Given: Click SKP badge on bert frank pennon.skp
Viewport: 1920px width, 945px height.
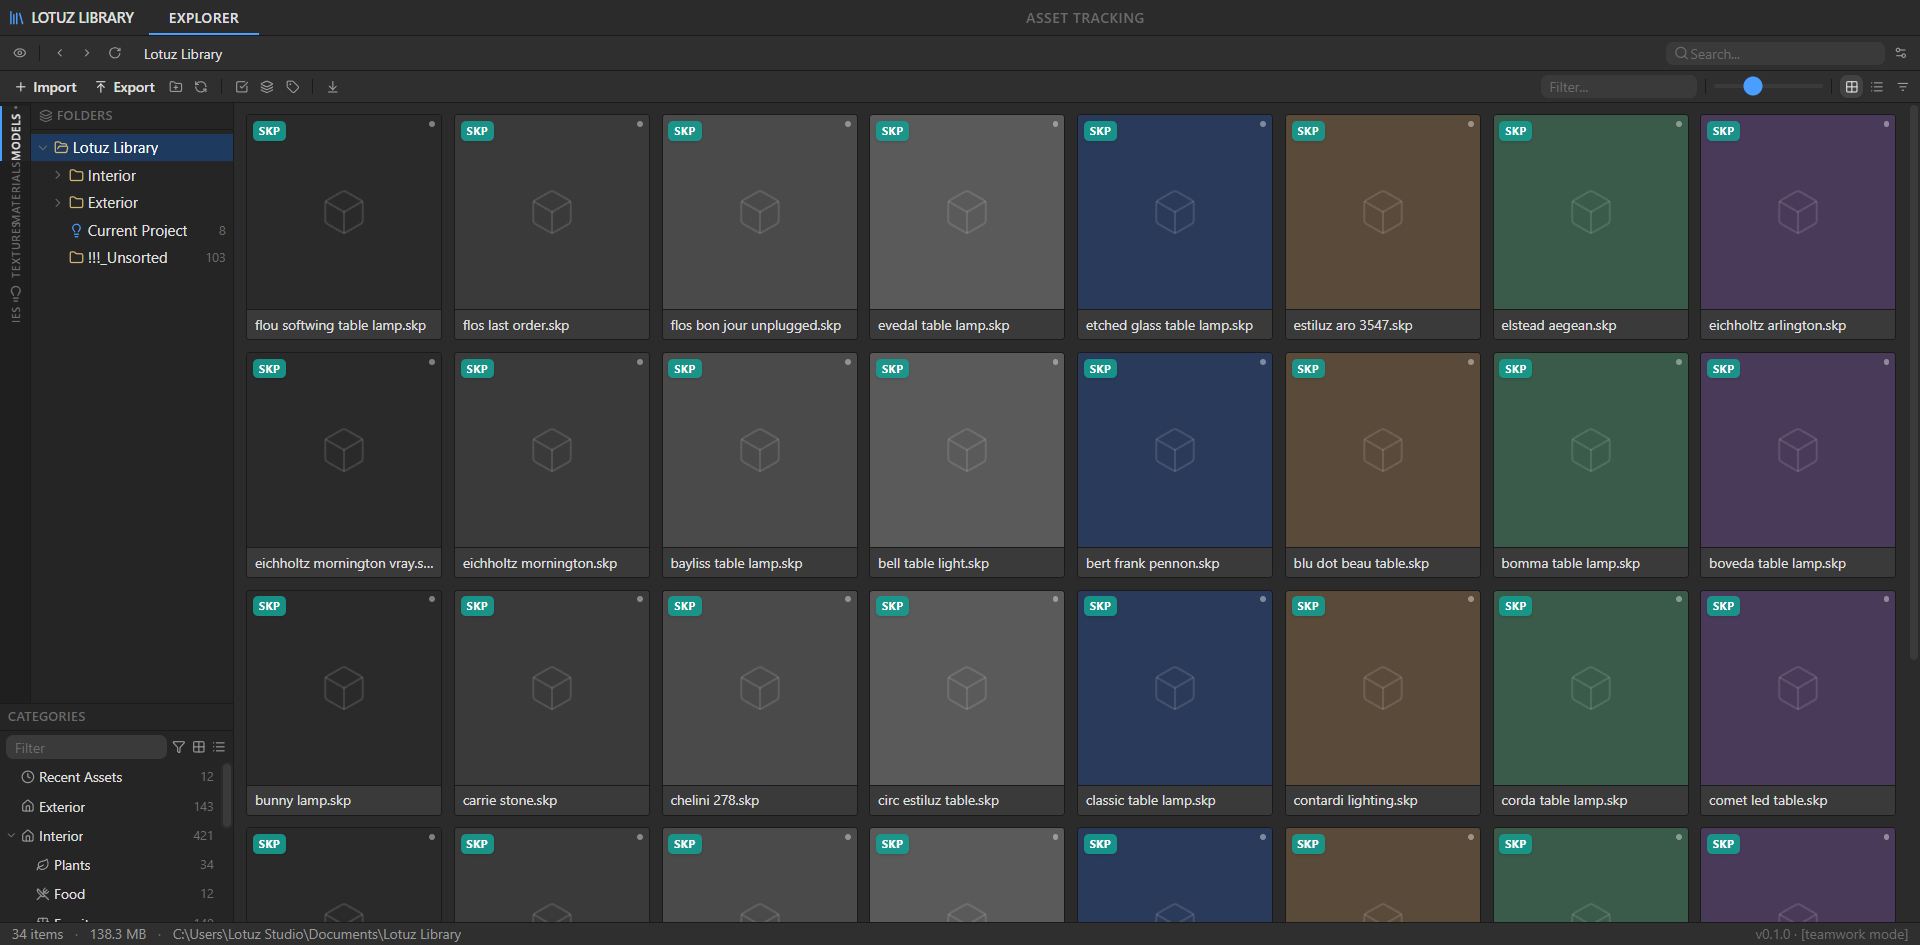Looking at the screenshot, I should point(1100,369).
